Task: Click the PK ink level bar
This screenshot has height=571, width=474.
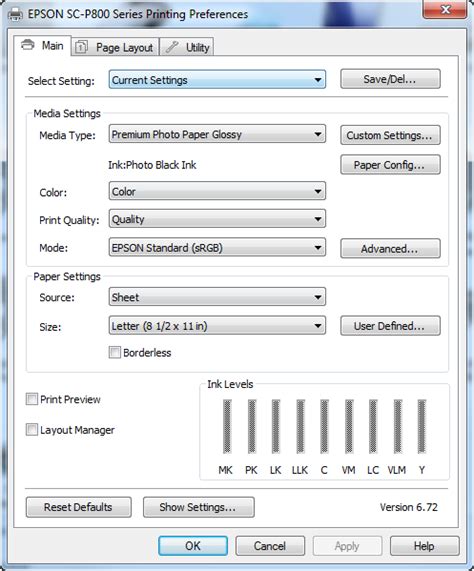Action: [x=252, y=426]
